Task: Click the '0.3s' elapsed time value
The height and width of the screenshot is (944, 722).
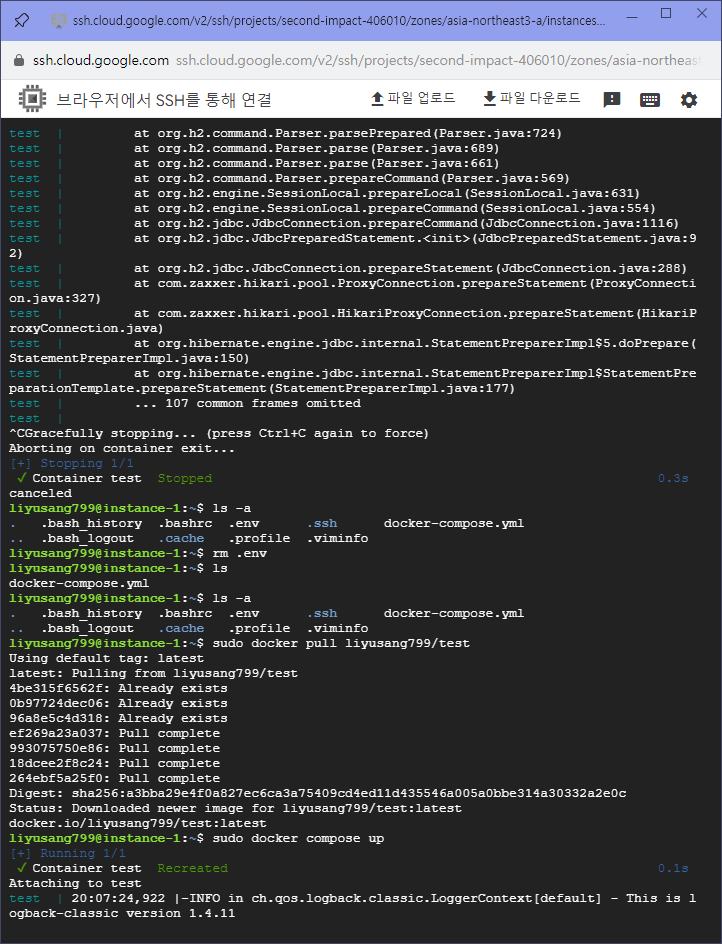Action: coord(673,479)
